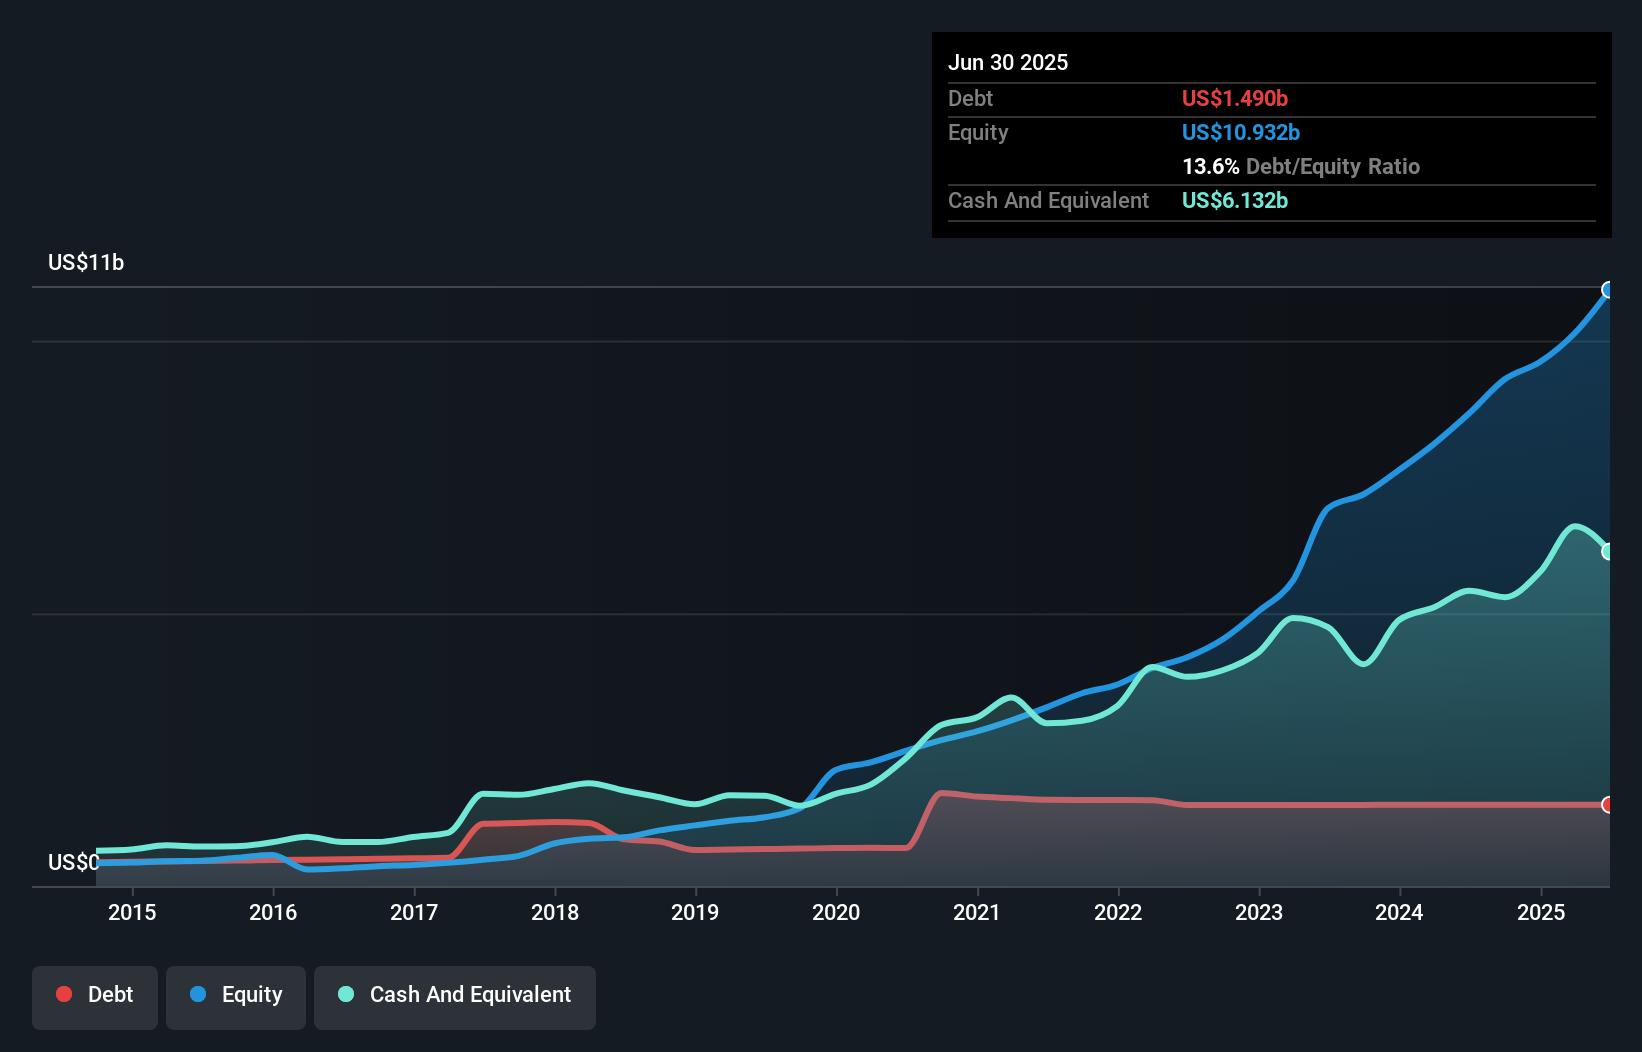Click the 2018 x-axis year label
The width and height of the screenshot is (1642, 1052).
click(555, 912)
